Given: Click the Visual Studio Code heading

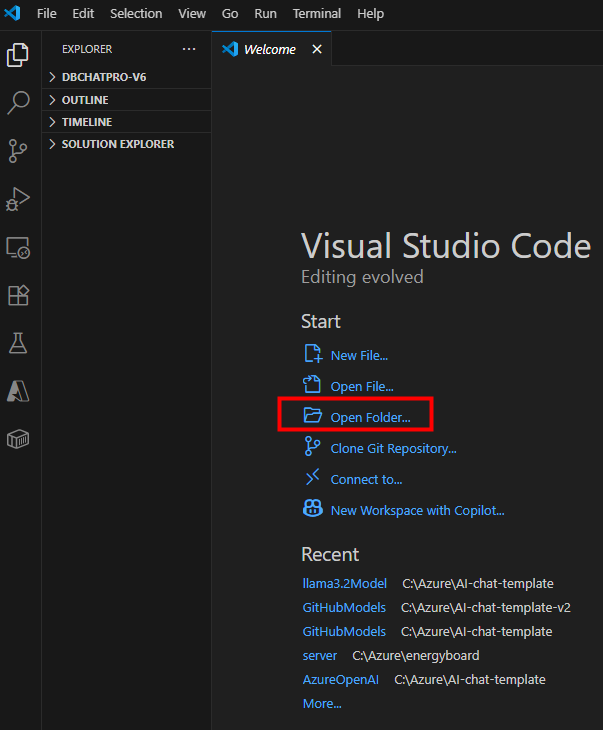Looking at the screenshot, I should (x=446, y=245).
